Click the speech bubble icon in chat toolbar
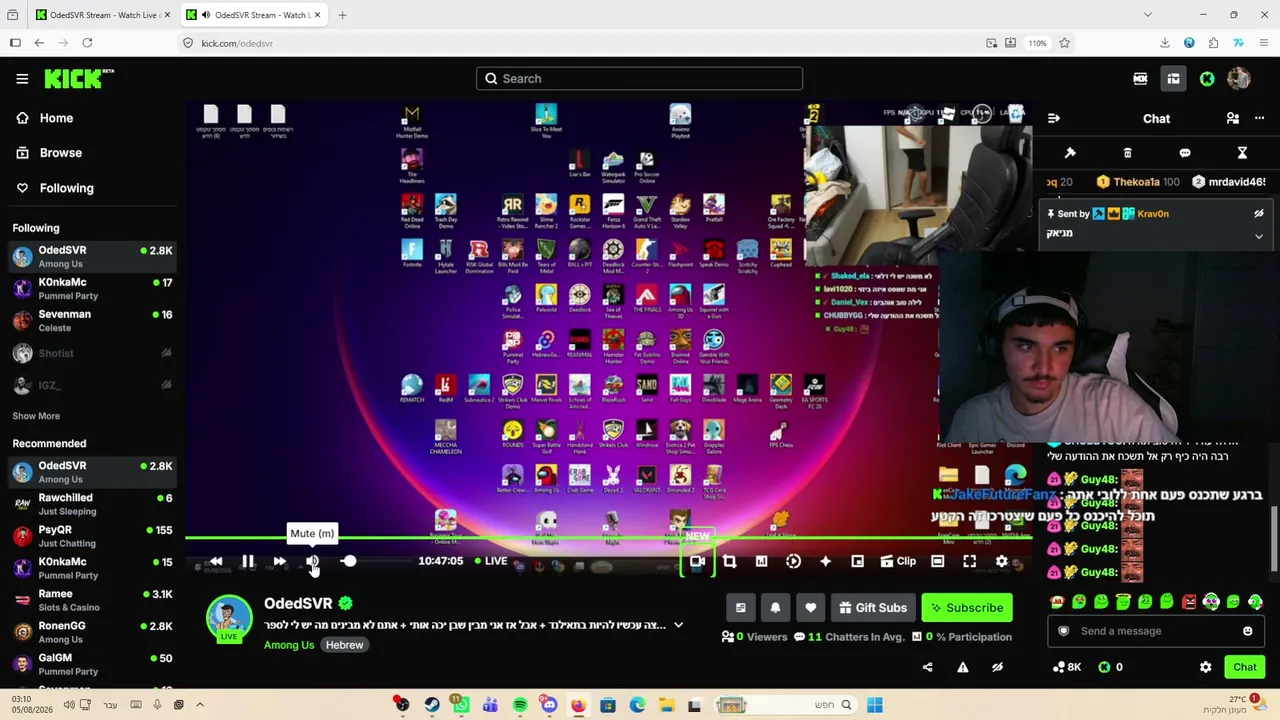Viewport: 1280px width, 720px height. click(1185, 153)
